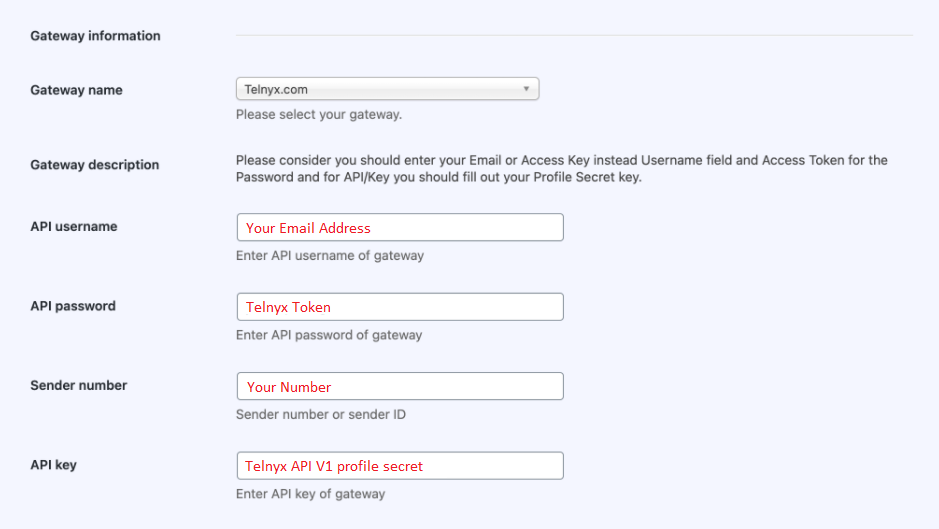
Task: Focus the API username field with Your Email Address
Action: point(400,227)
